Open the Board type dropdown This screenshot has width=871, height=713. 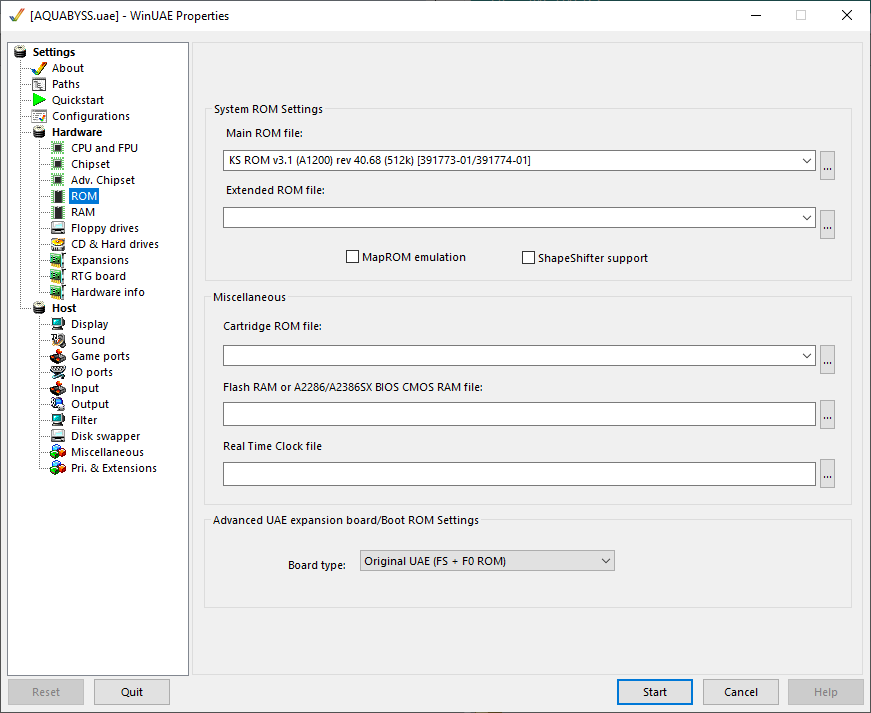click(x=487, y=561)
